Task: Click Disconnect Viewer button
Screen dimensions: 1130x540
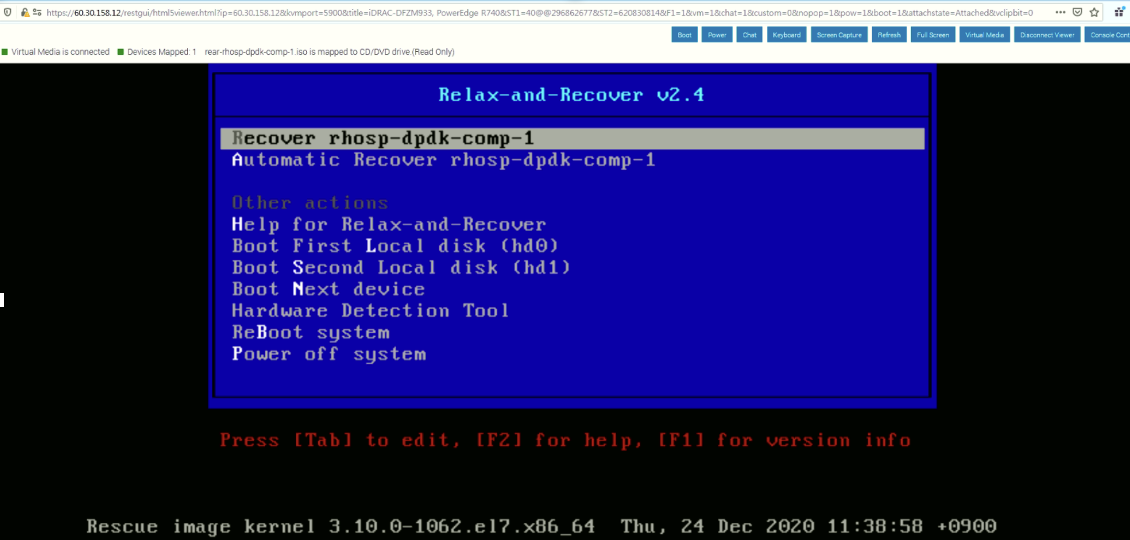Action: [1047, 35]
